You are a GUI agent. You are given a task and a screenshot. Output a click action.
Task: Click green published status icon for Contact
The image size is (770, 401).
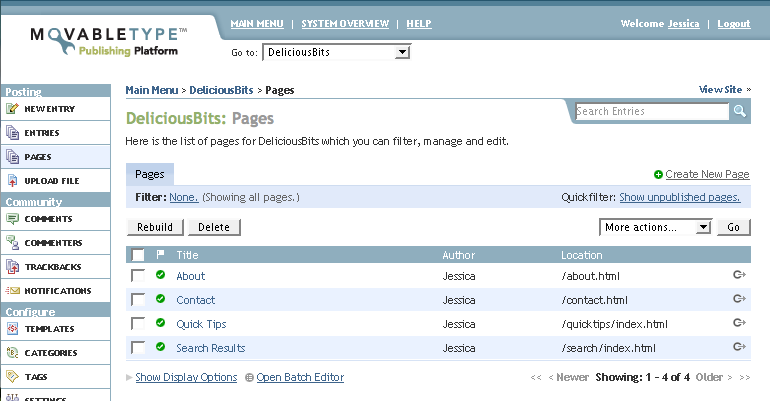(160, 299)
